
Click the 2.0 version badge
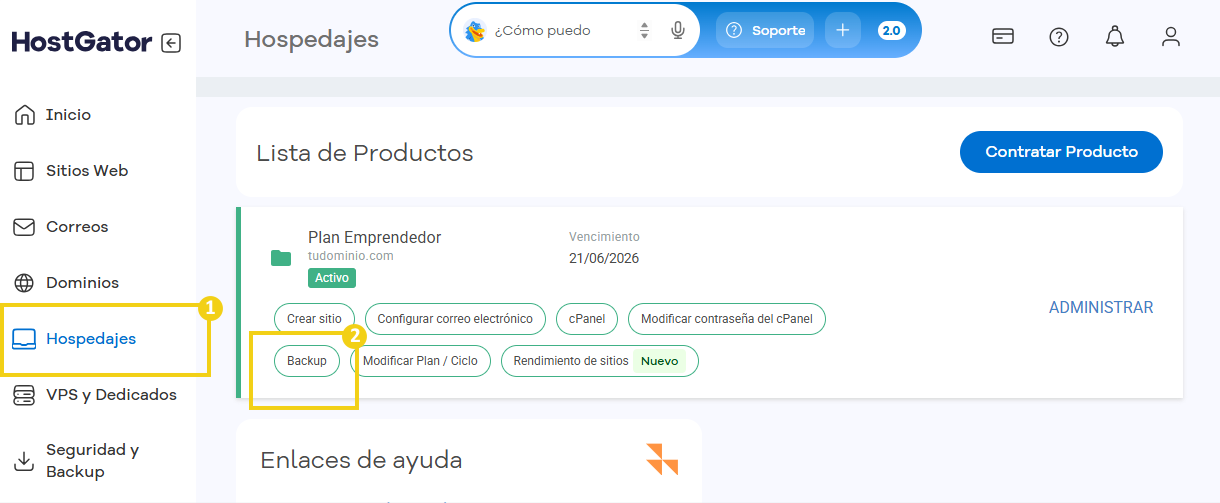click(x=891, y=30)
